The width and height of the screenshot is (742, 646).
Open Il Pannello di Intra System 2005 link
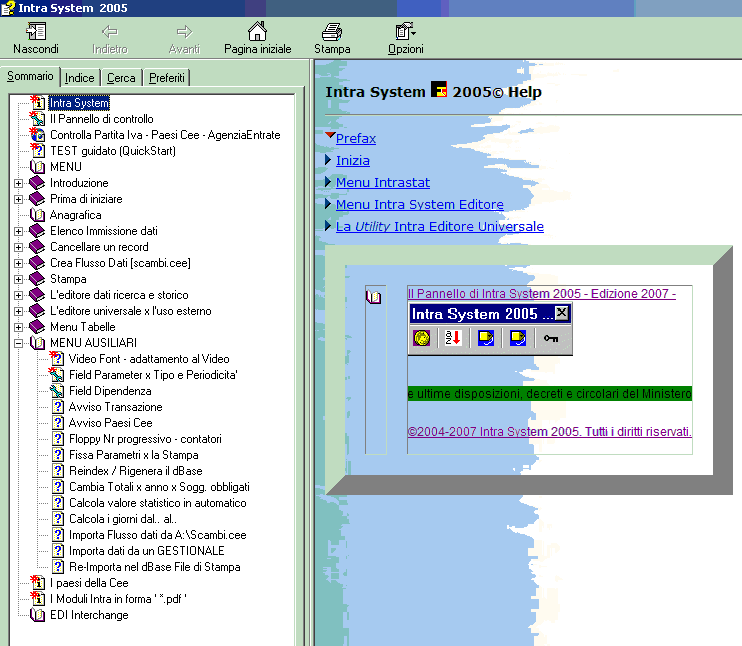(542, 294)
